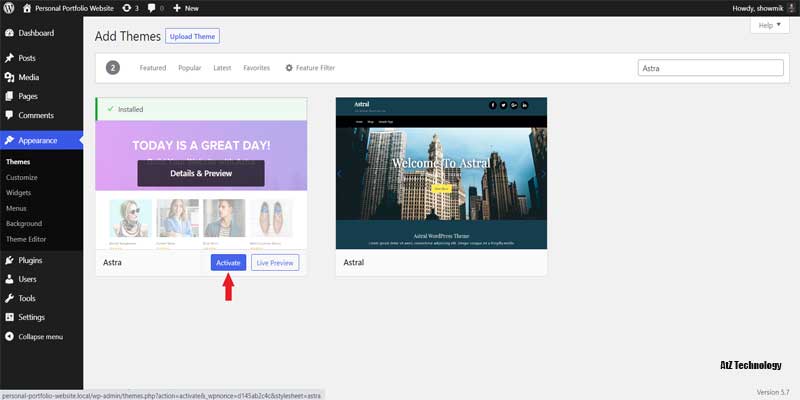Click the WordPress logo icon
The height and width of the screenshot is (400, 800).
(x=9, y=8)
